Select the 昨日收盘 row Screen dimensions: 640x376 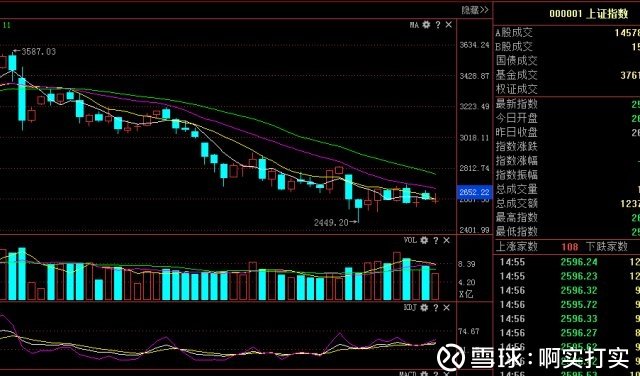pyautogui.click(x=567, y=132)
